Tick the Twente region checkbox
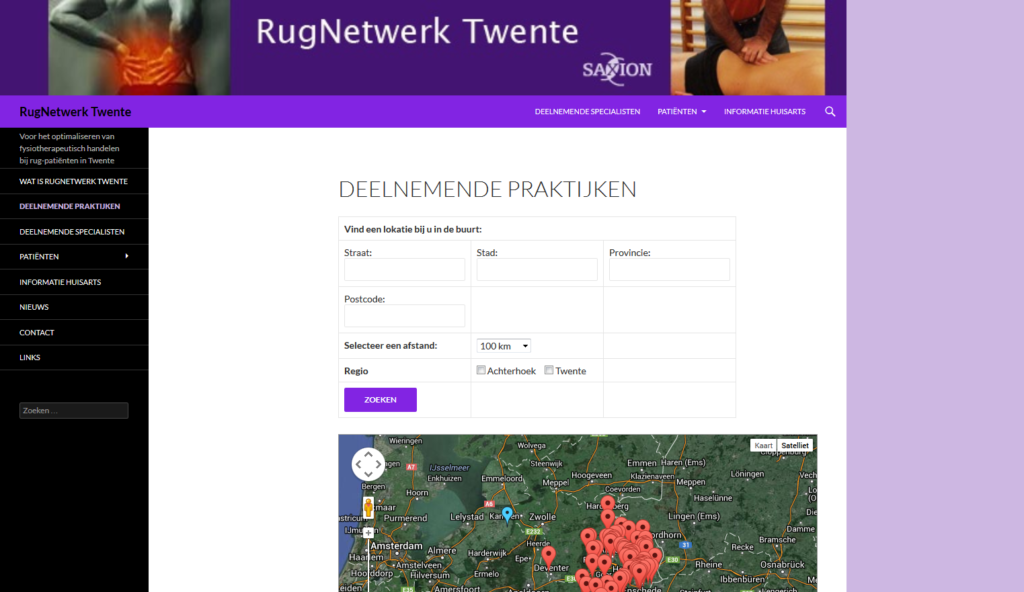1024x592 pixels. pos(549,370)
